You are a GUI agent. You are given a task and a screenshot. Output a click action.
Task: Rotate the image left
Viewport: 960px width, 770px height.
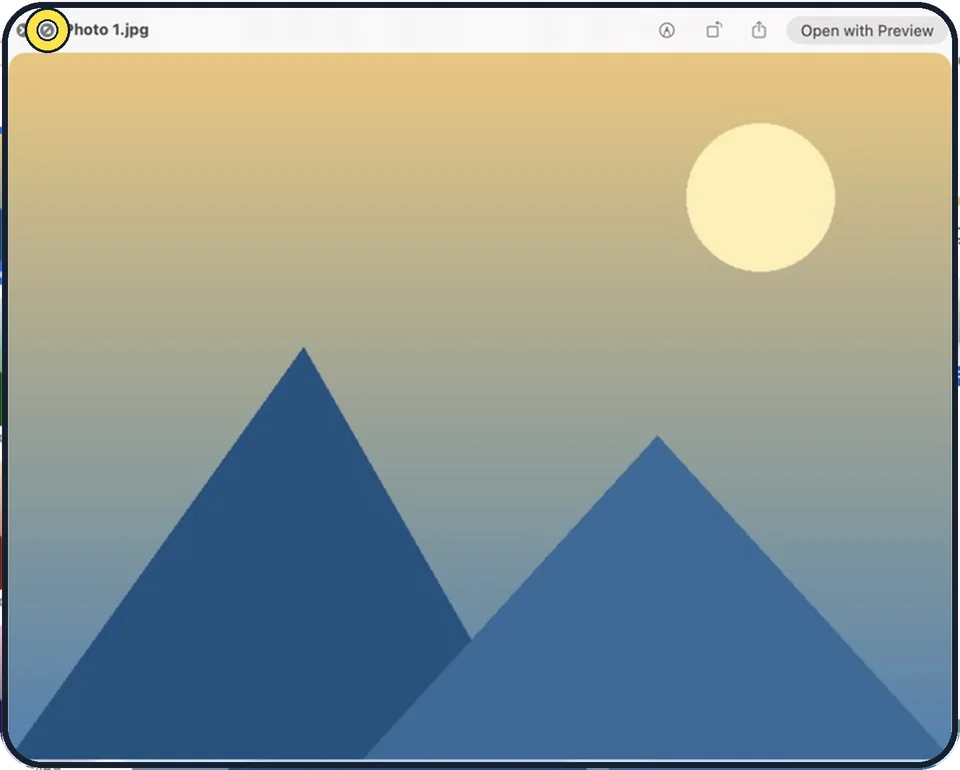click(x=714, y=30)
